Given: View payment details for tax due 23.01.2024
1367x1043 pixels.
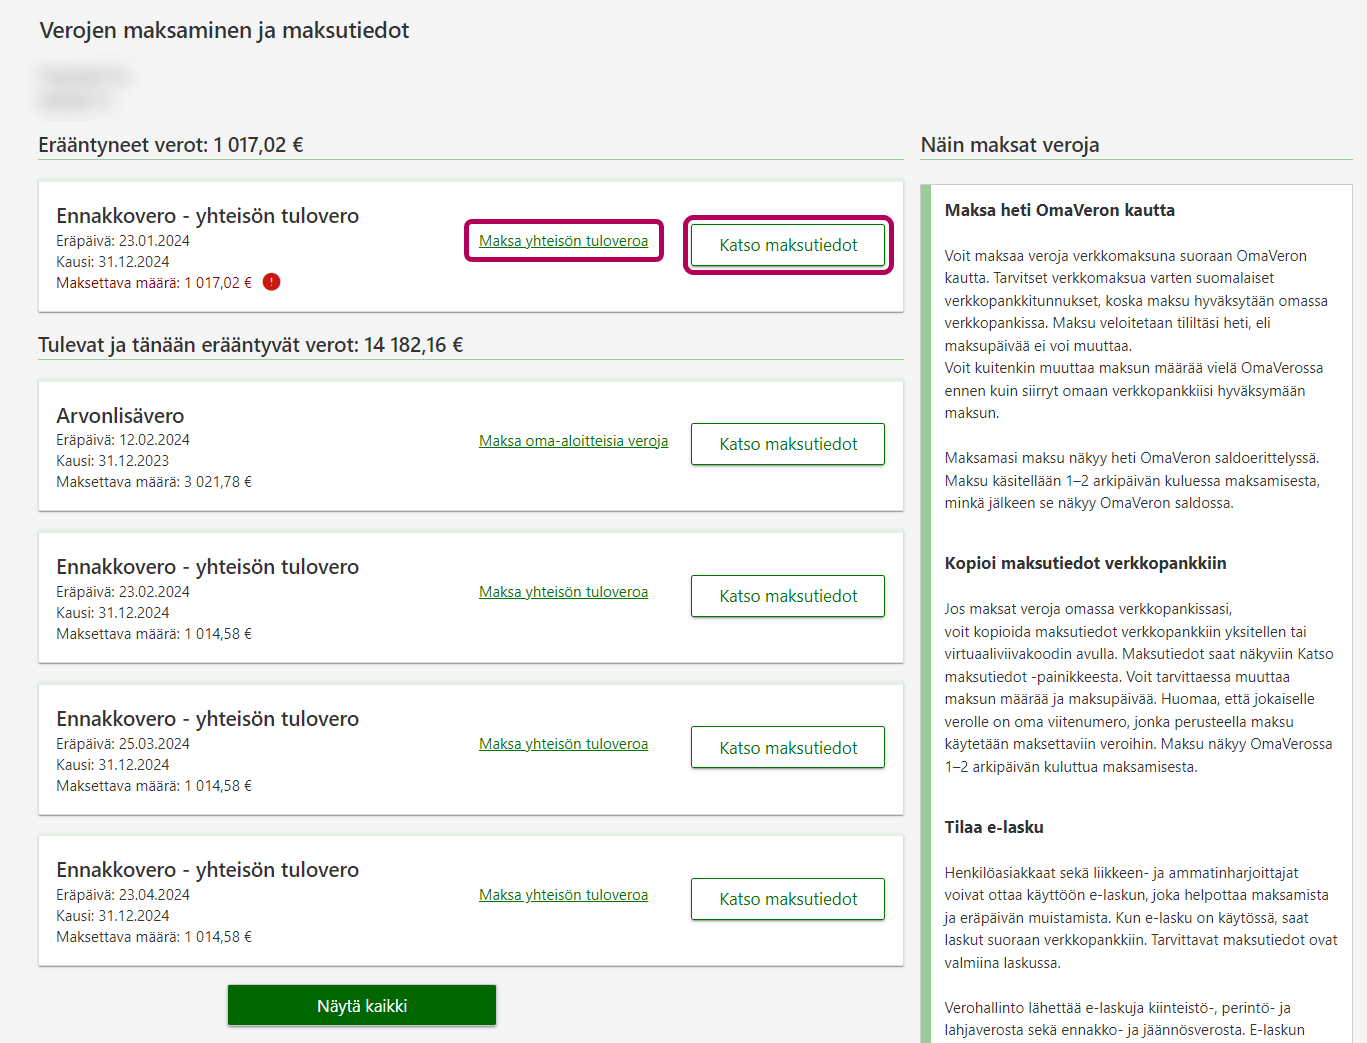Looking at the screenshot, I should click(x=788, y=245).
